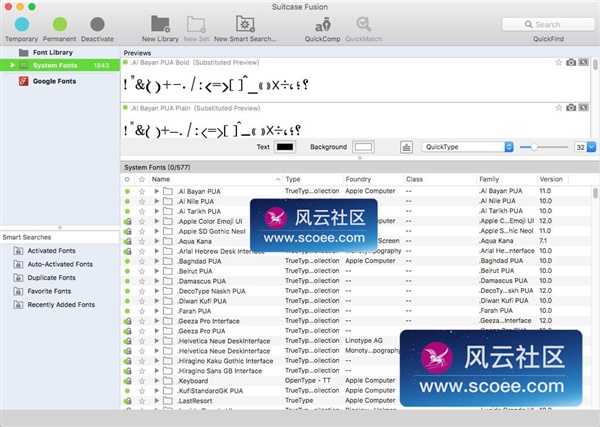Image resolution: width=600 pixels, height=427 pixels.
Task: Click float icon on Al Bayan PUA Plain preview
Action: click(x=584, y=108)
